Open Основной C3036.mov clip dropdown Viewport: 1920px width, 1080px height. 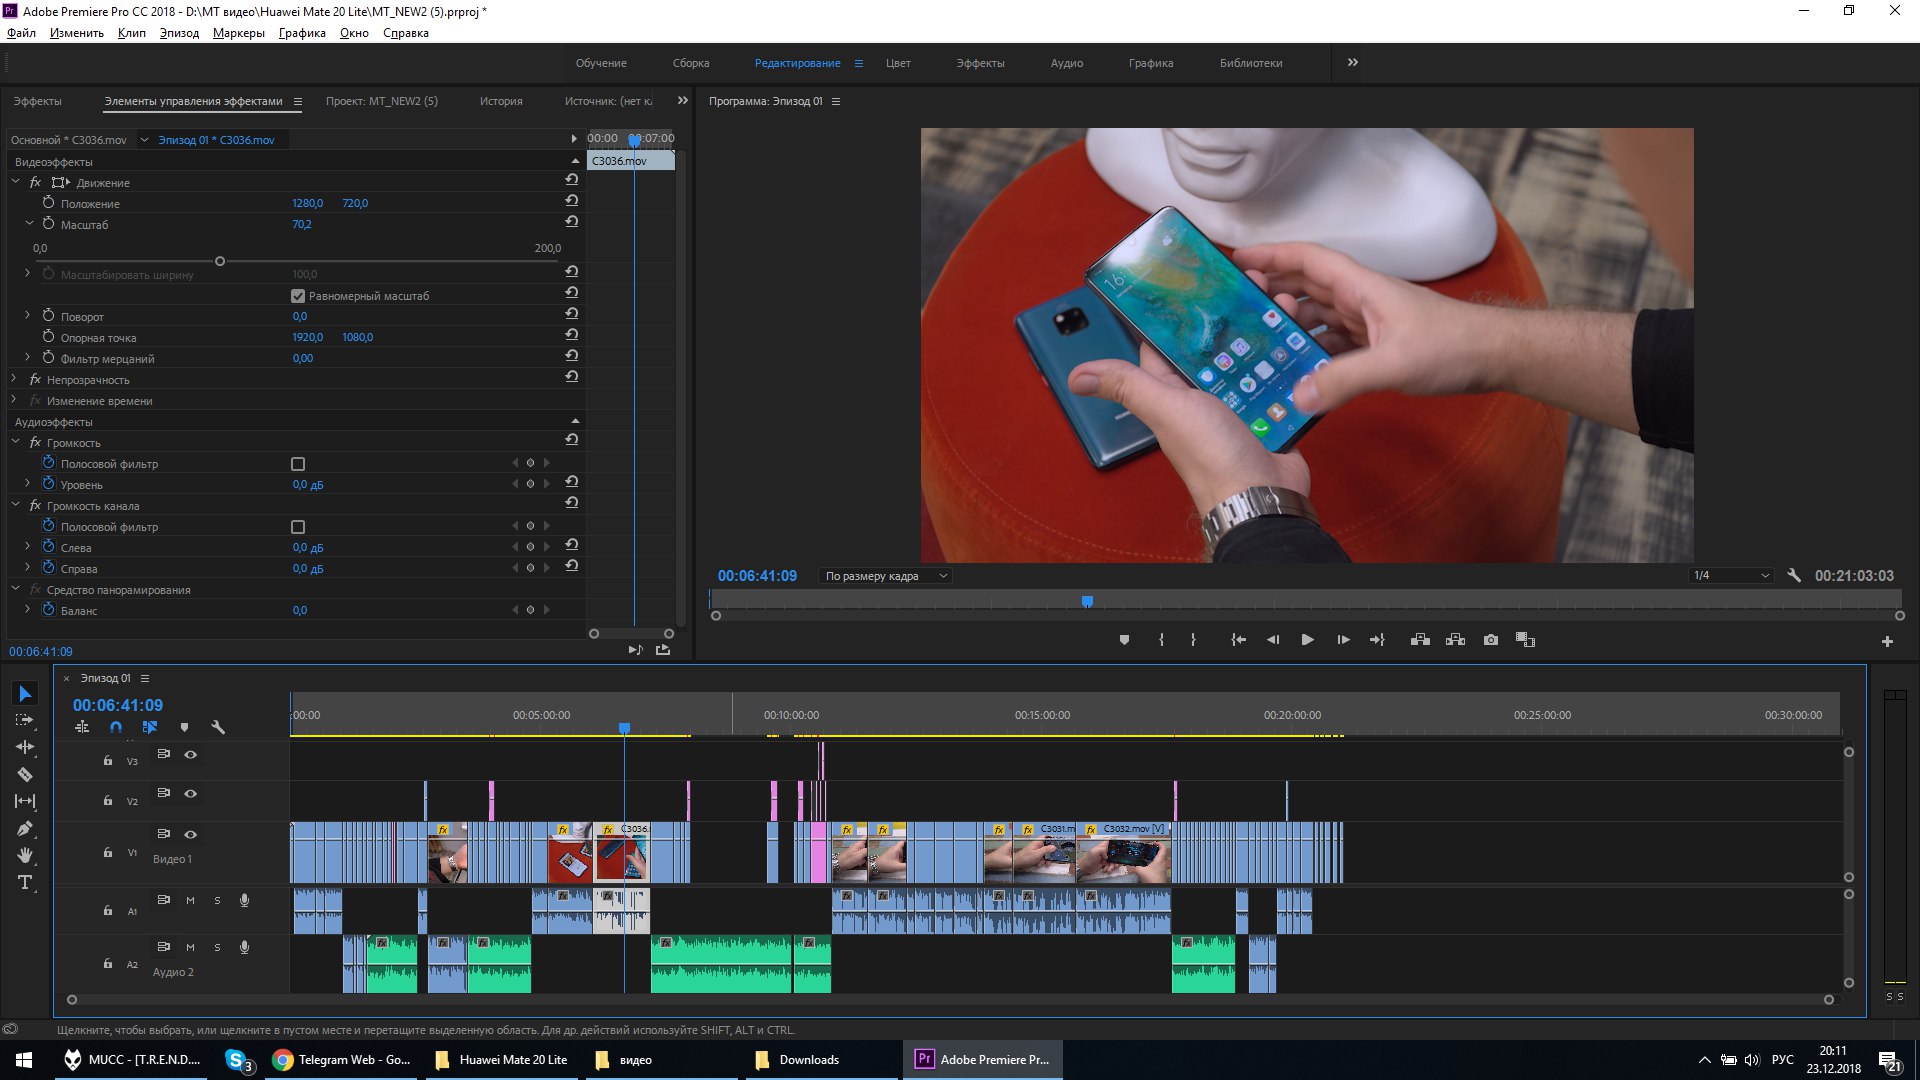coord(144,140)
